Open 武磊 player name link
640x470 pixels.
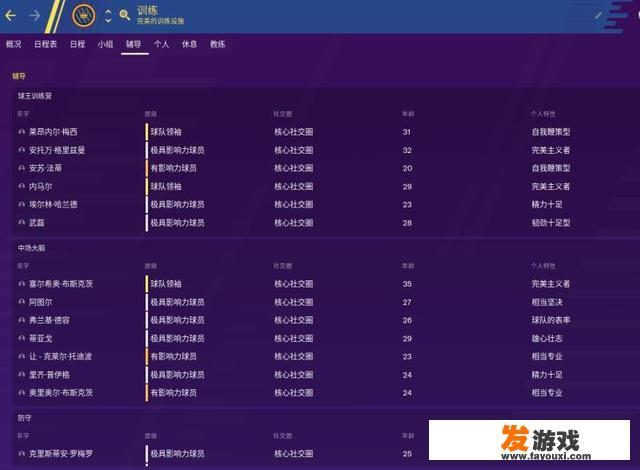pyautogui.click(x=36, y=223)
